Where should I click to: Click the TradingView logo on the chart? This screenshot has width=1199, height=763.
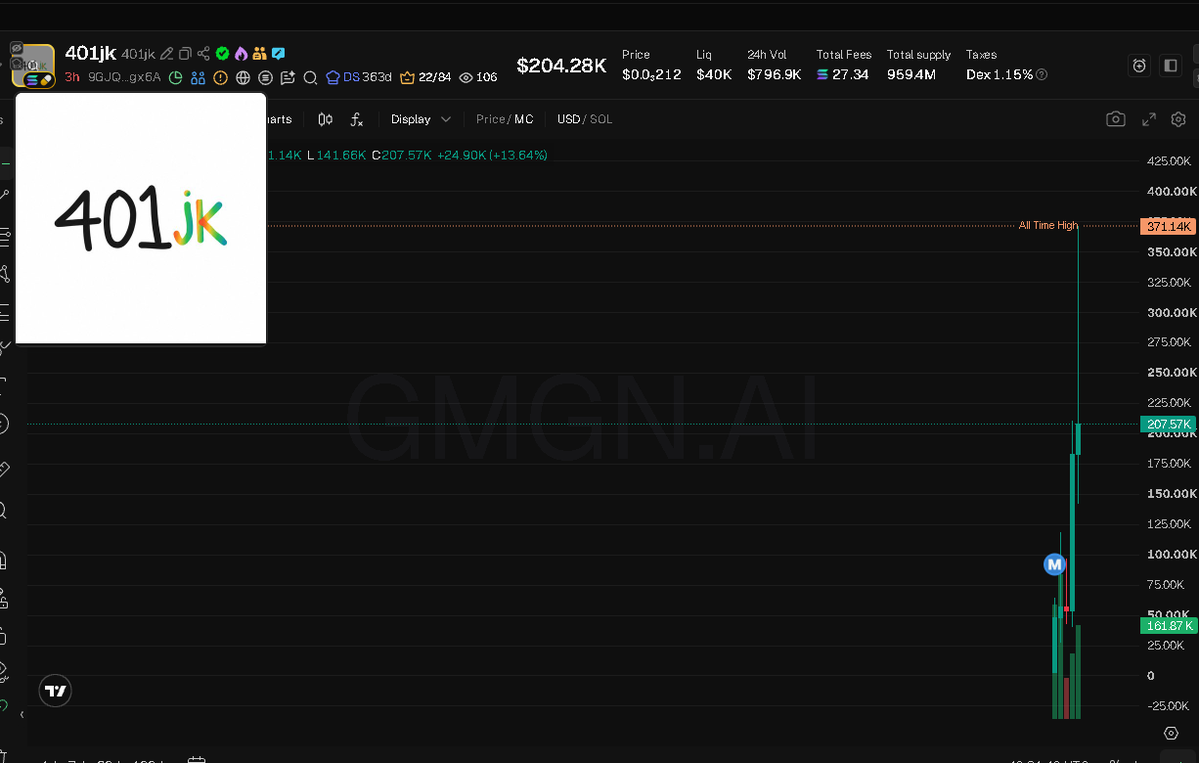(x=55, y=691)
